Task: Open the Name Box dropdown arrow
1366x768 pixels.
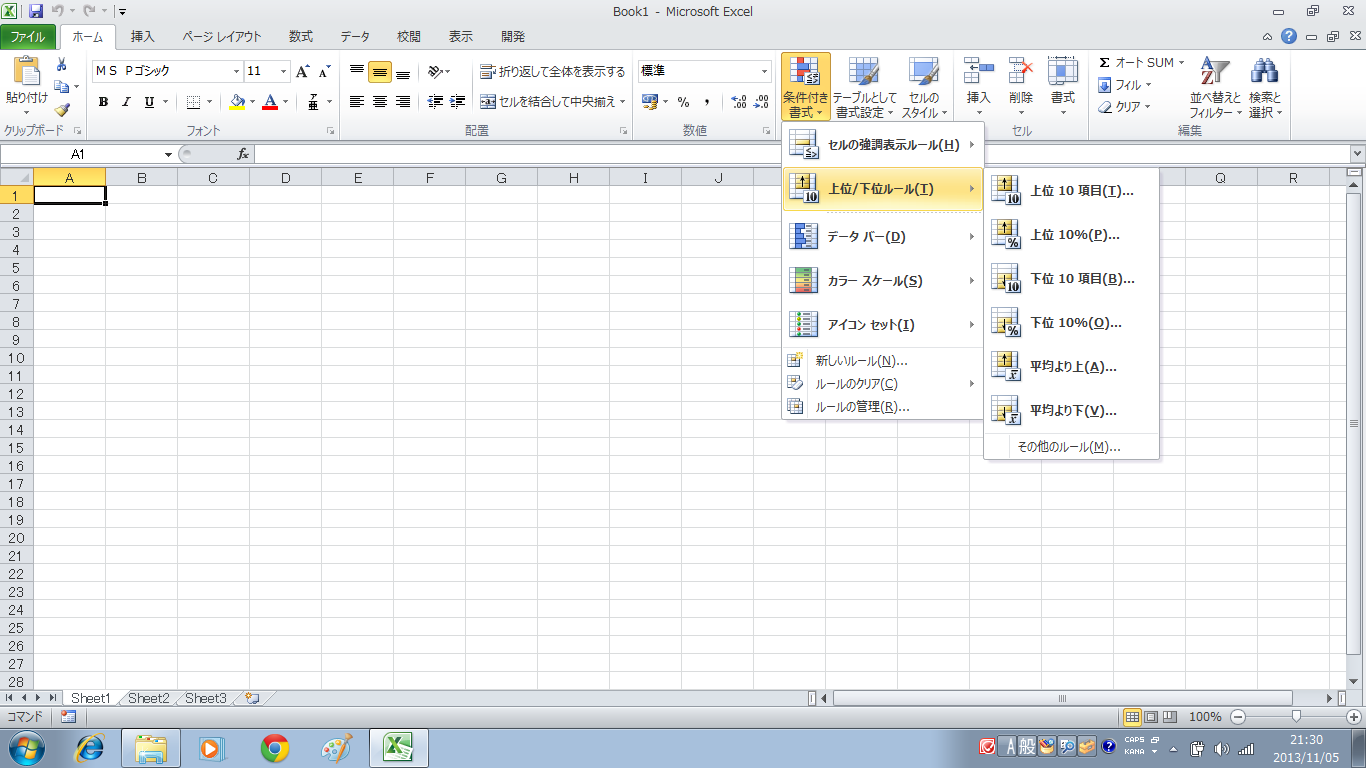Action: coord(168,155)
